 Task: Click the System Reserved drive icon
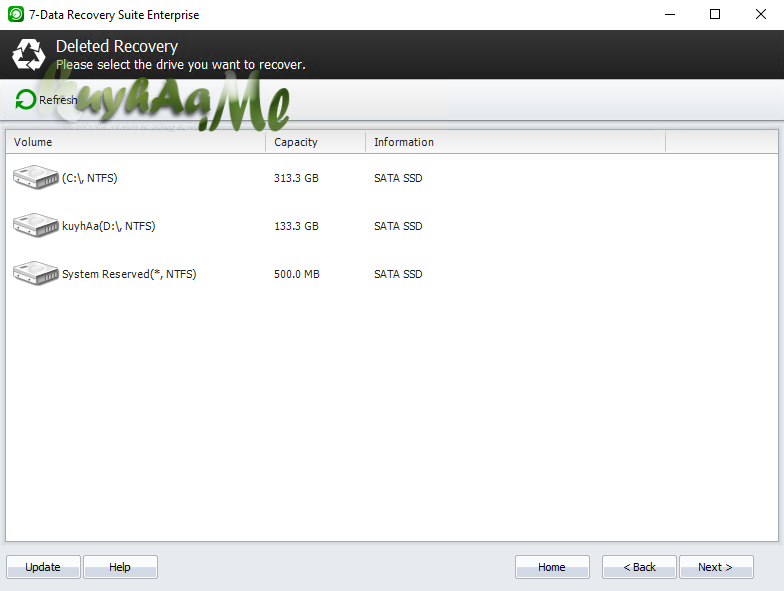(x=36, y=273)
